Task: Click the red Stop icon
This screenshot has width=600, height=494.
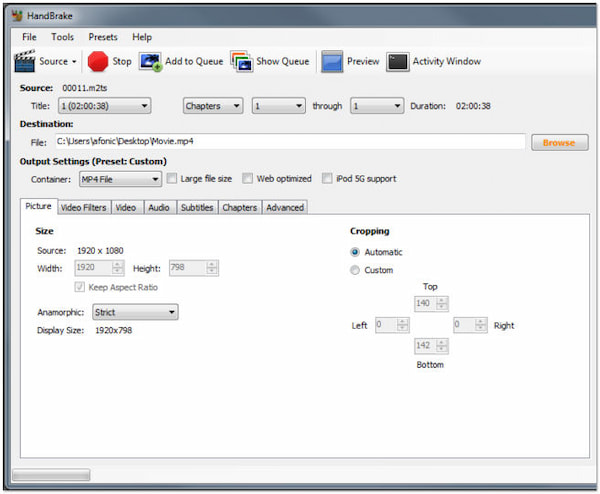Action: (x=98, y=61)
